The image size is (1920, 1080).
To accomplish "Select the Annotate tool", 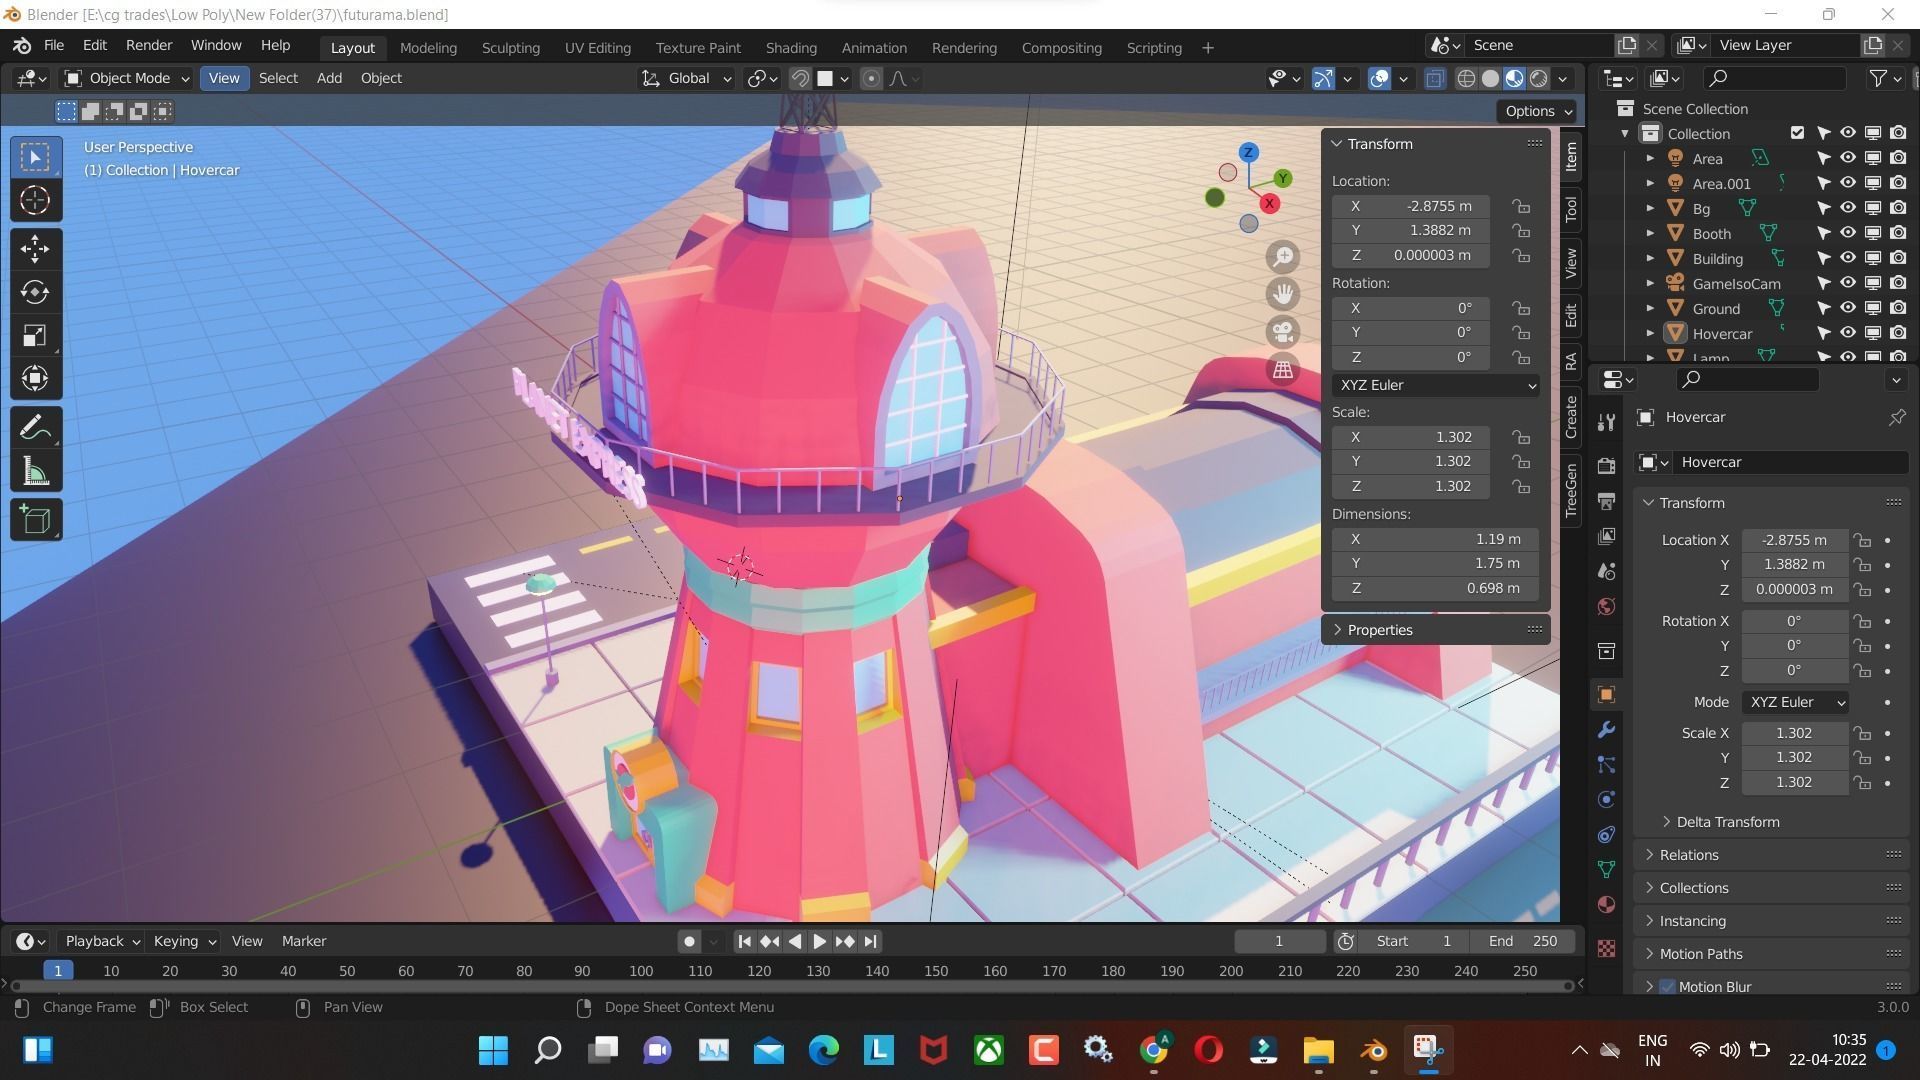I will click(x=35, y=428).
